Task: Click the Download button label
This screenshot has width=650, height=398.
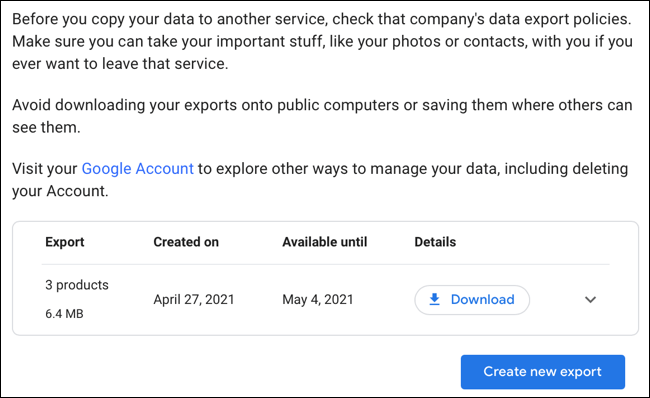Action: 483,299
